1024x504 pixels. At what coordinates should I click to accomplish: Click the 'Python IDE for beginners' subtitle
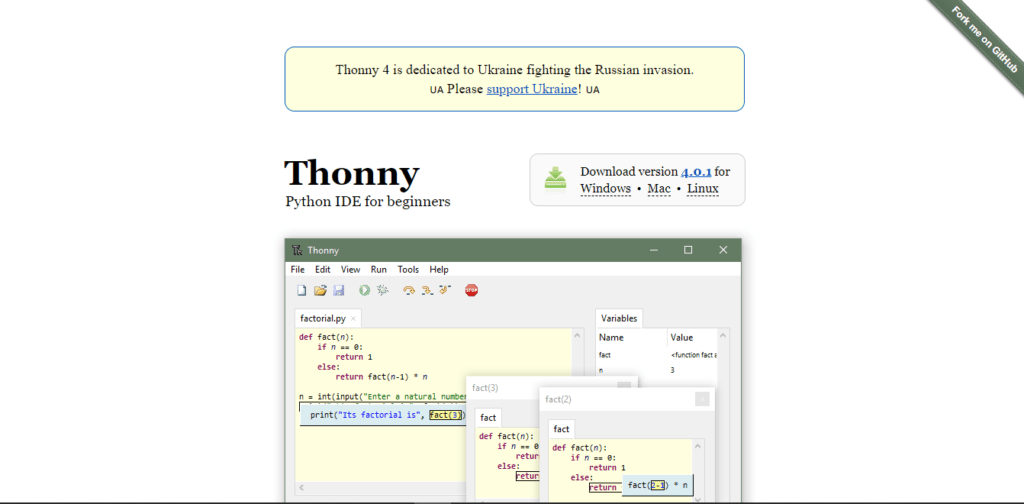(368, 202)
